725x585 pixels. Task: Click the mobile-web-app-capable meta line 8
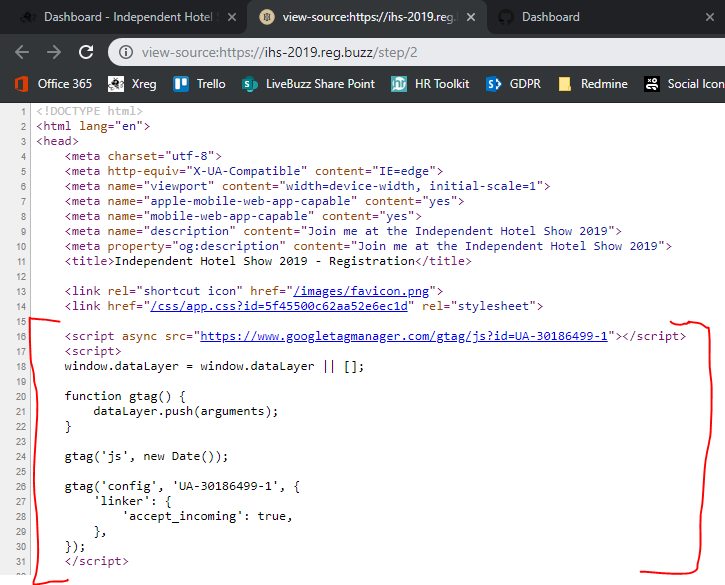click(x=243, y=216)
